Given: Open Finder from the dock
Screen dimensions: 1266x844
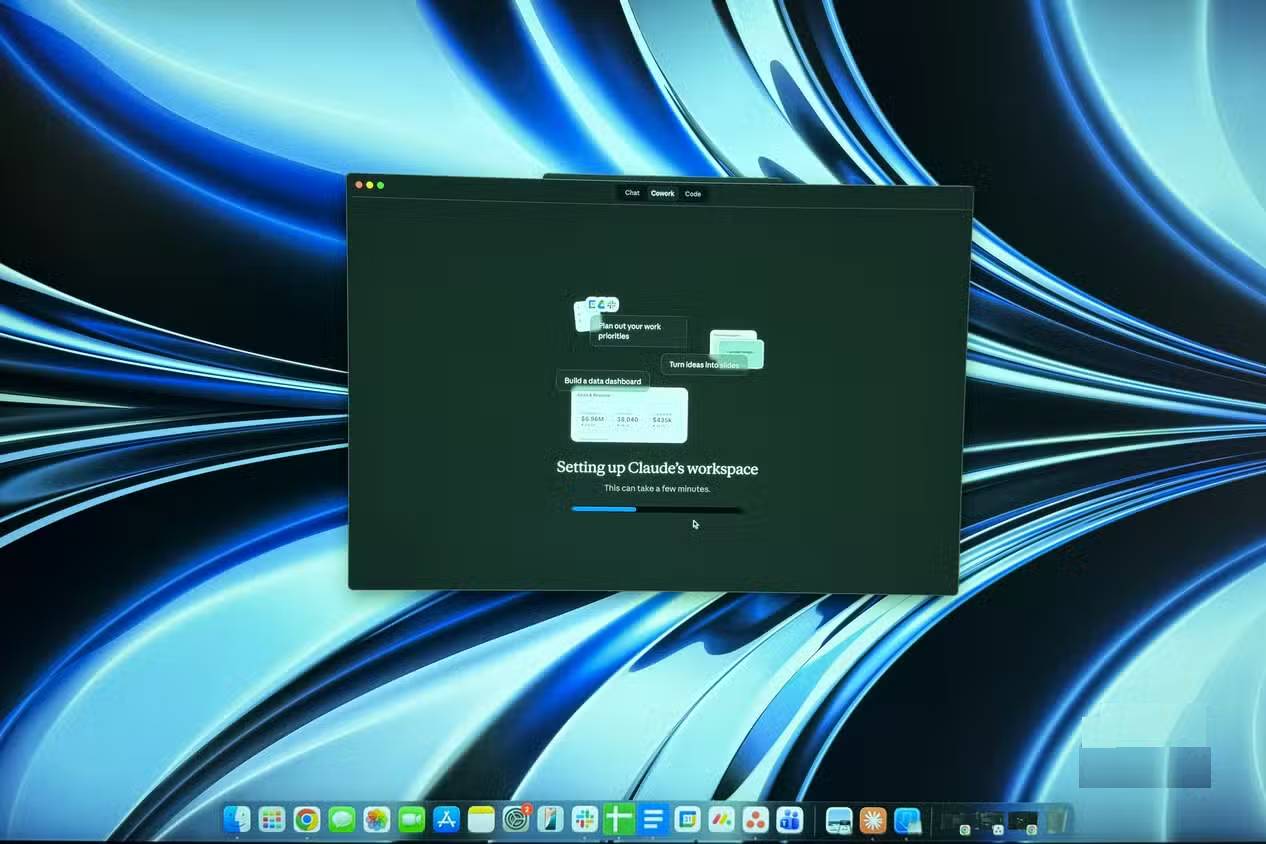Looking at the screenshot, I should [237, 820].
